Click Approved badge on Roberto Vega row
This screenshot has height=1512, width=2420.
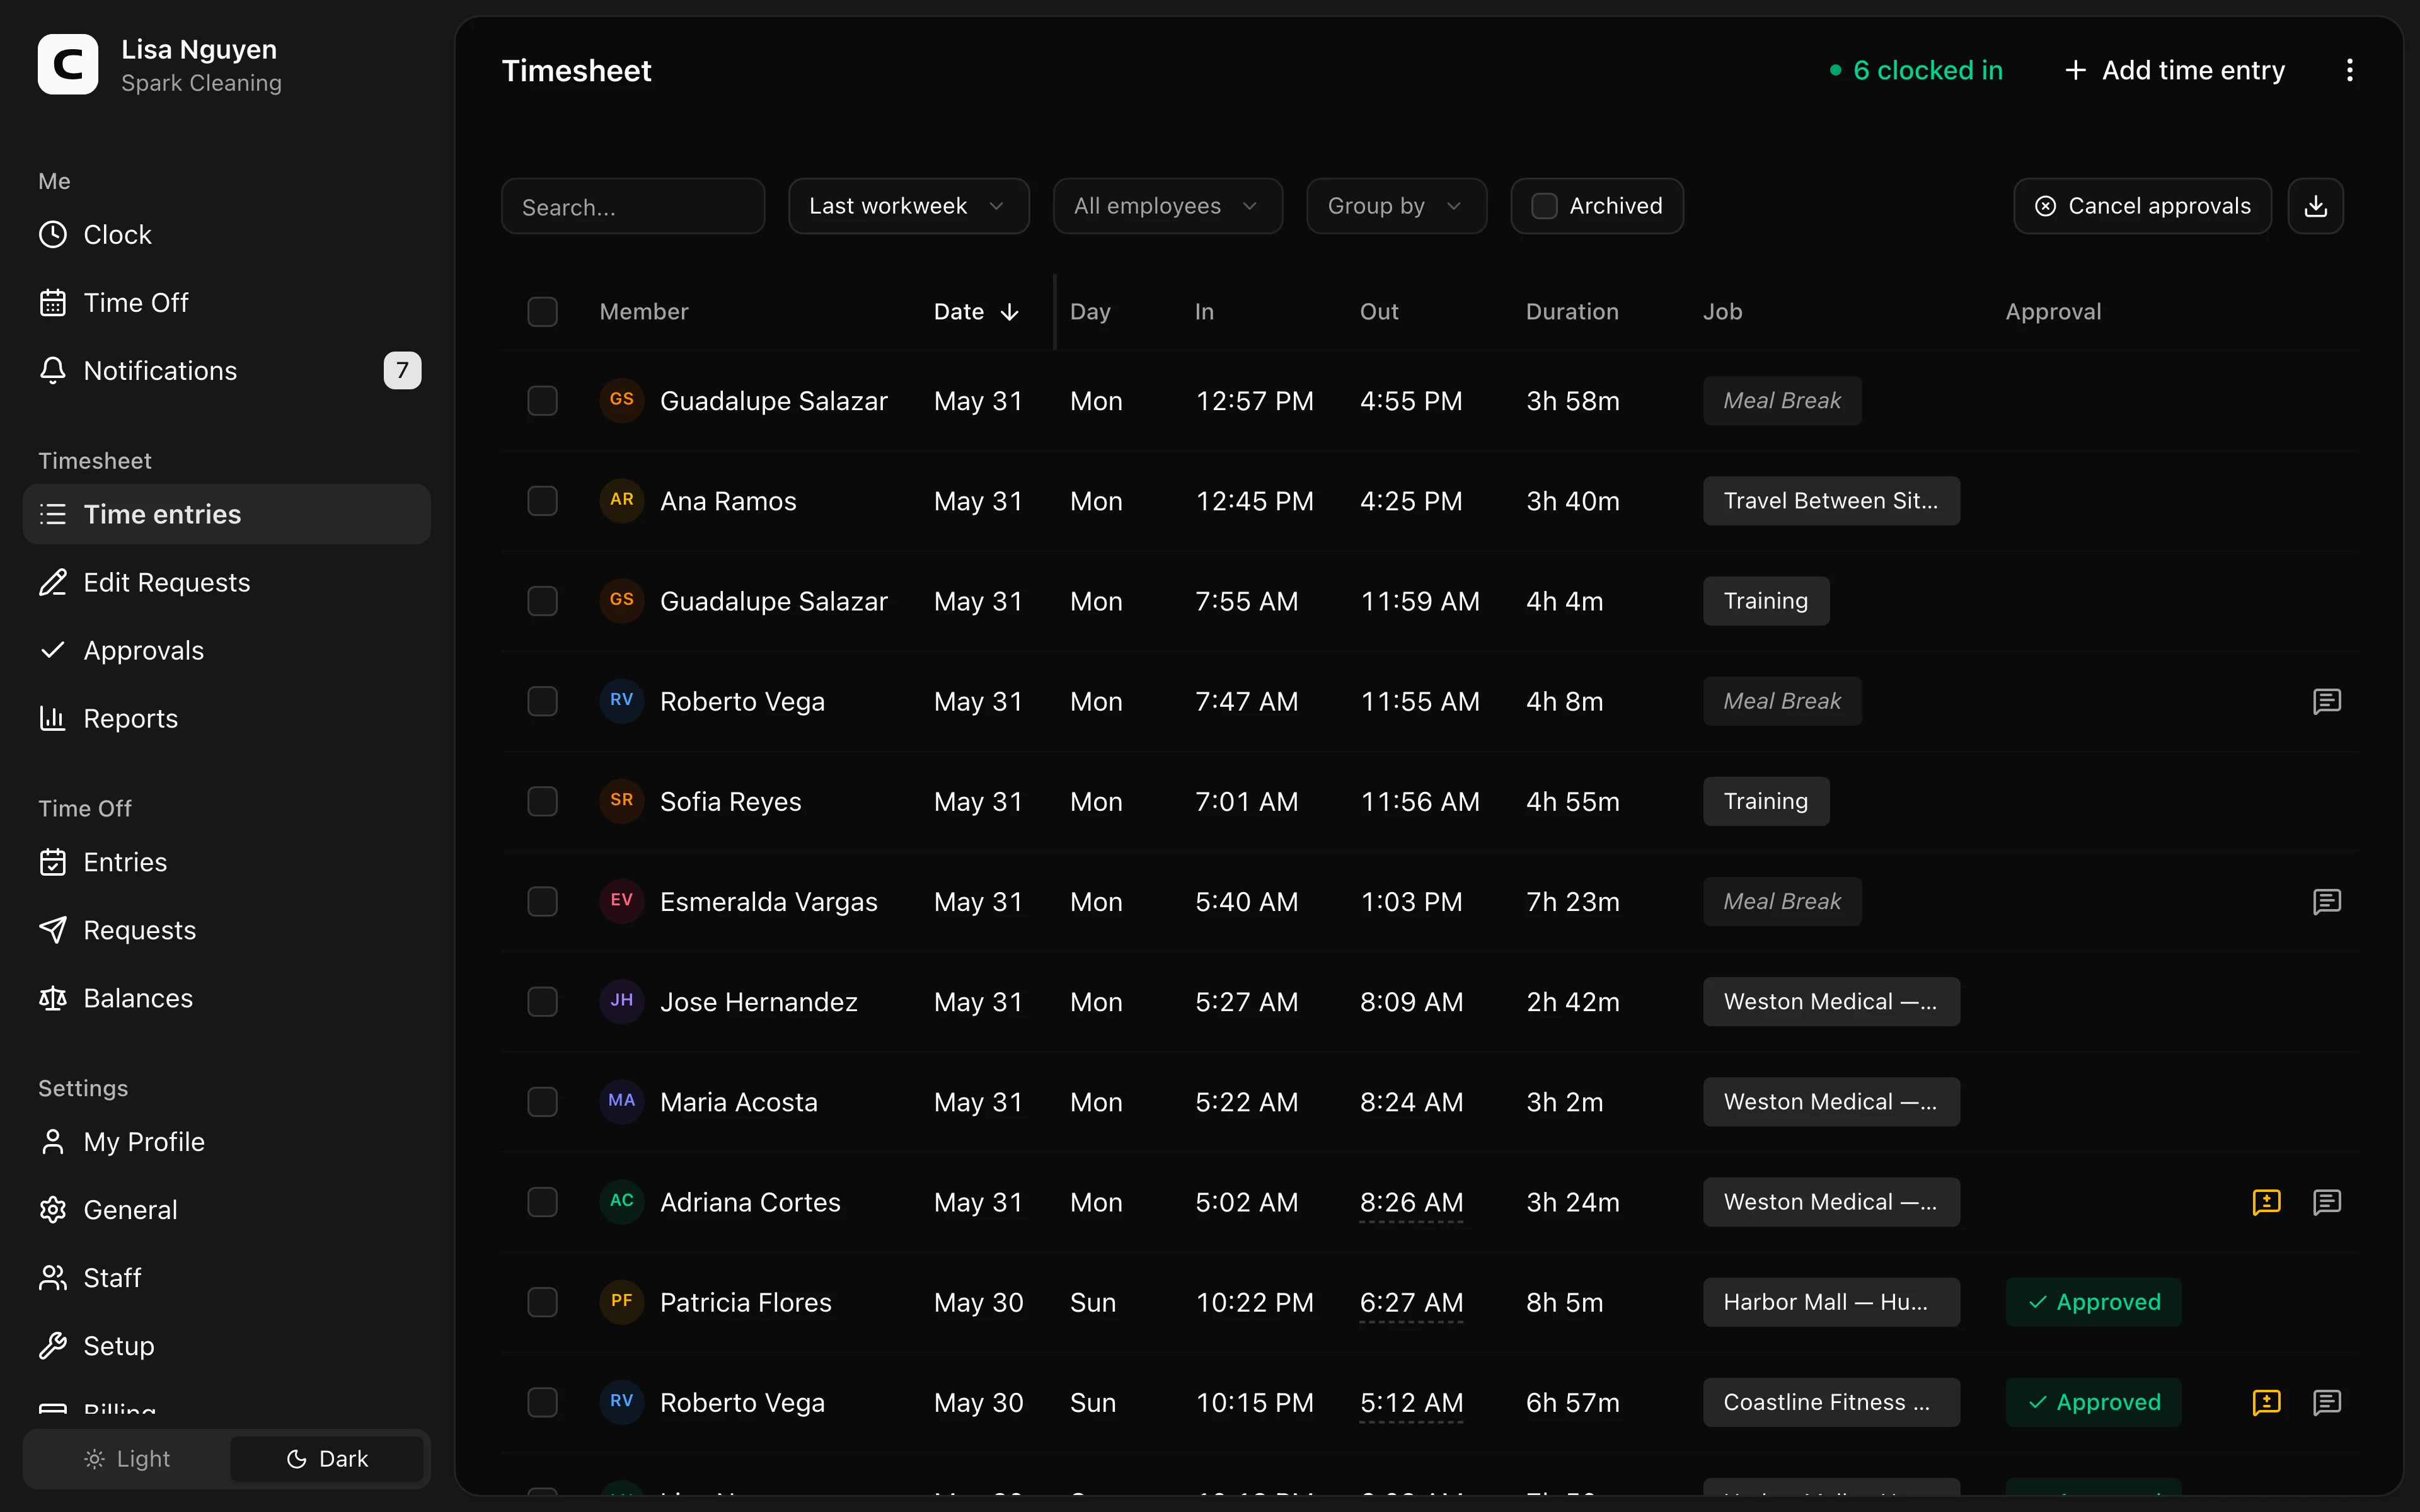point(2093,1402)
